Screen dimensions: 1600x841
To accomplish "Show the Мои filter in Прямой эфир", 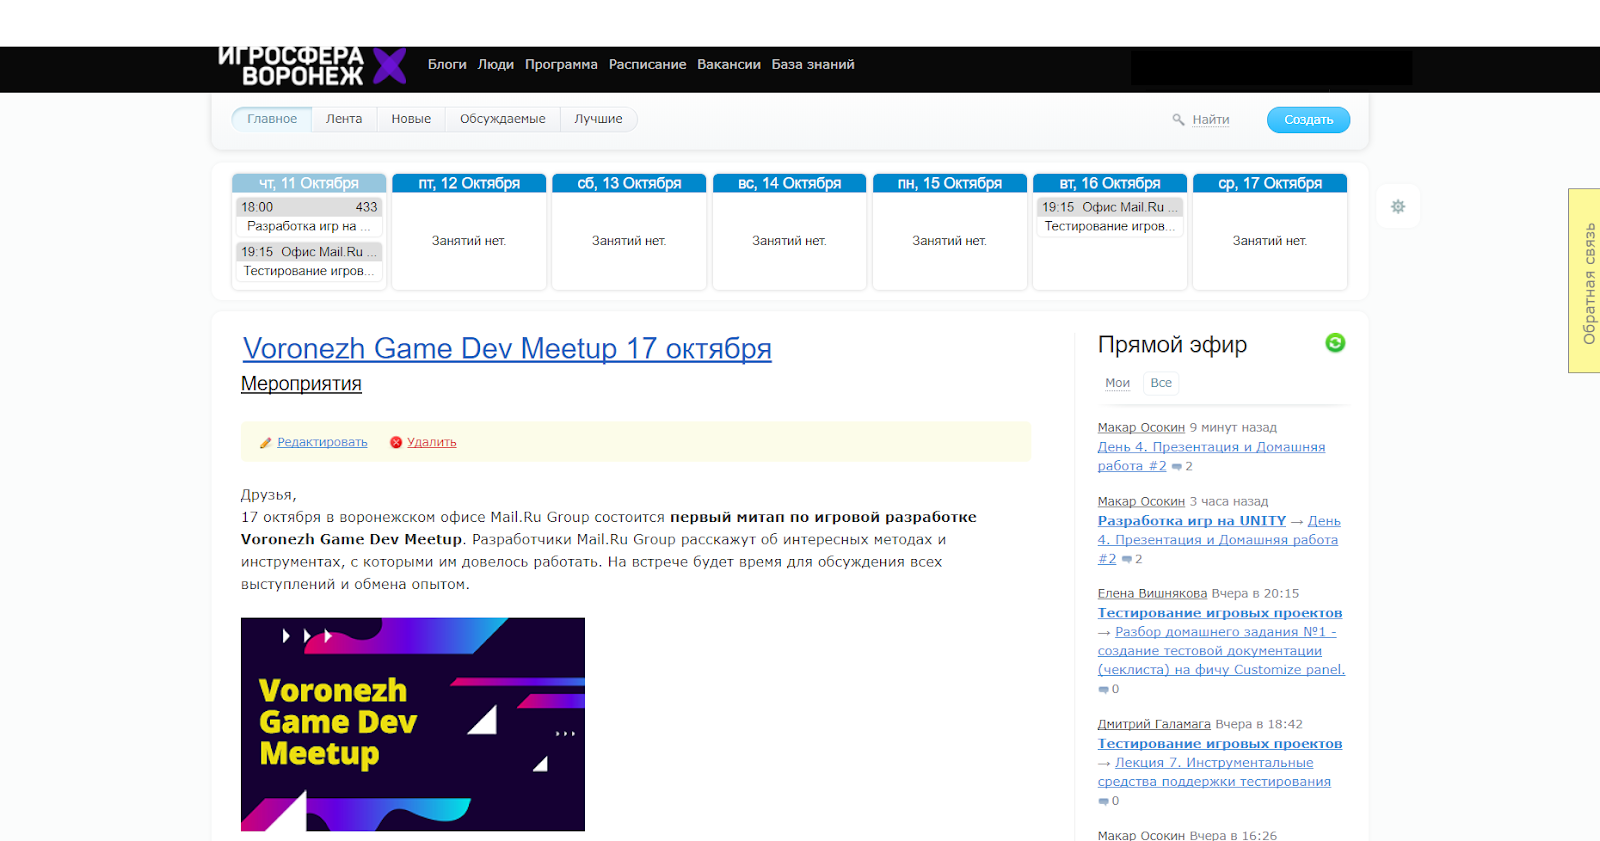I will point(1117,383).
